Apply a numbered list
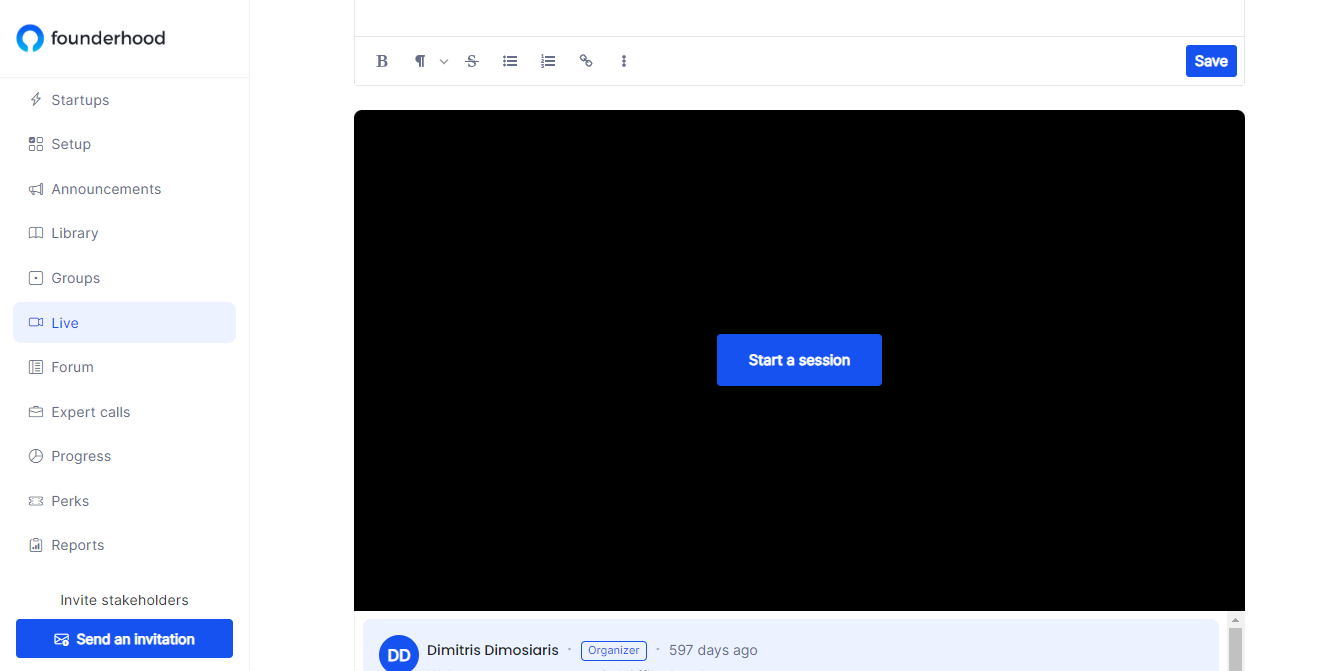This screenshot has width=1333, height=671. [547, 61]
